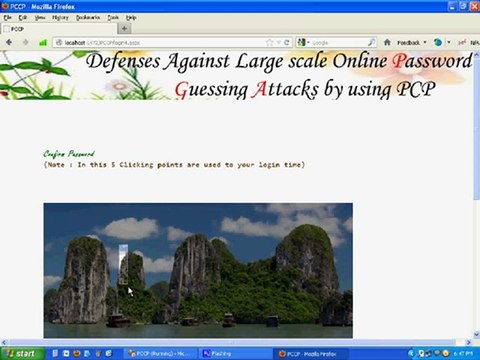
Task: Click the browser Forward arrow
Action: tap(25, 42)
